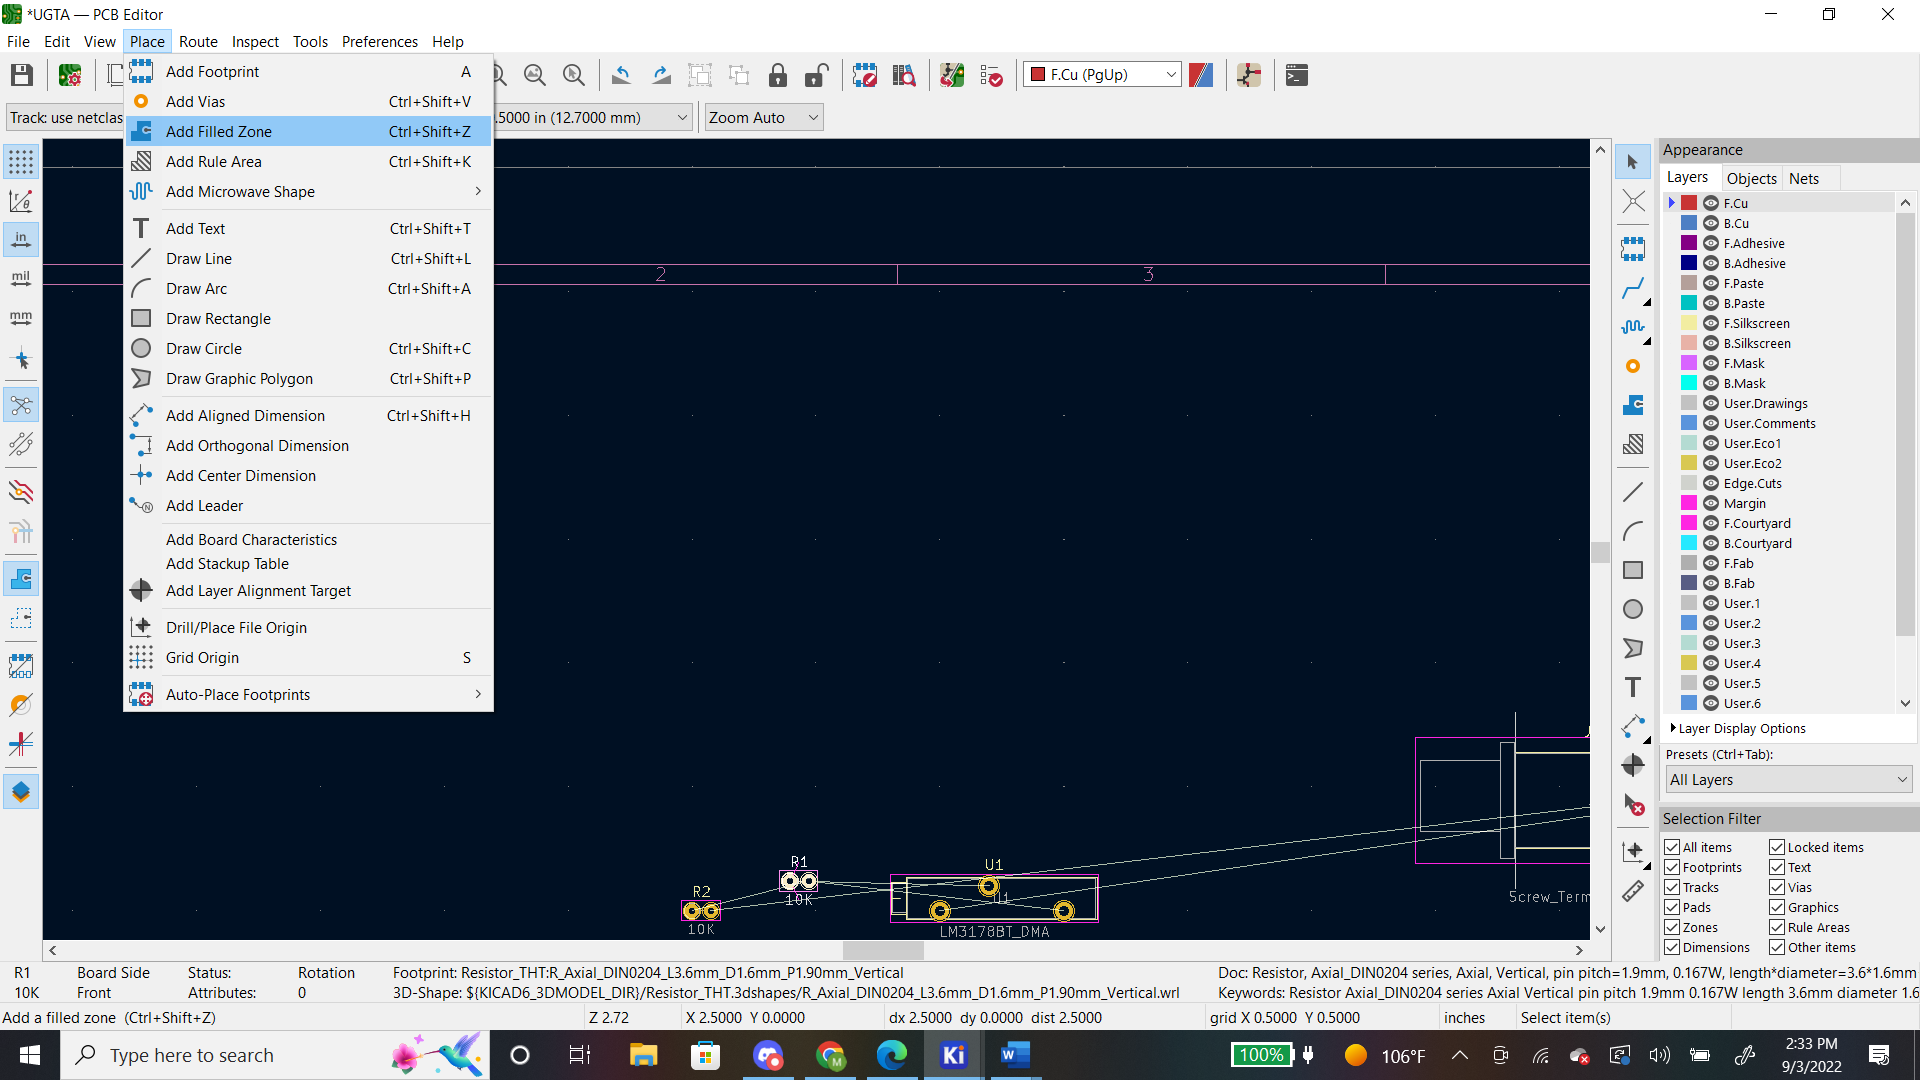Open the F.Cu layer selector dropdown

coord(1102,75)
